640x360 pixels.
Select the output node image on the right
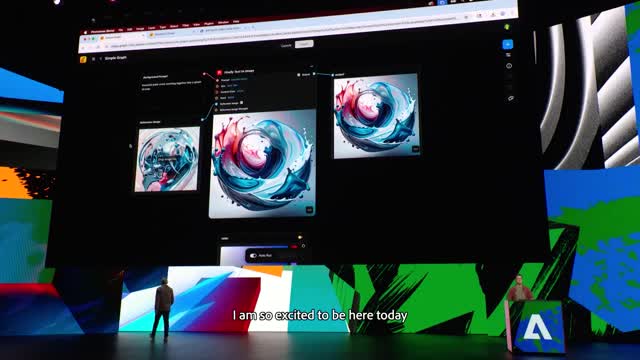(376, 116)
